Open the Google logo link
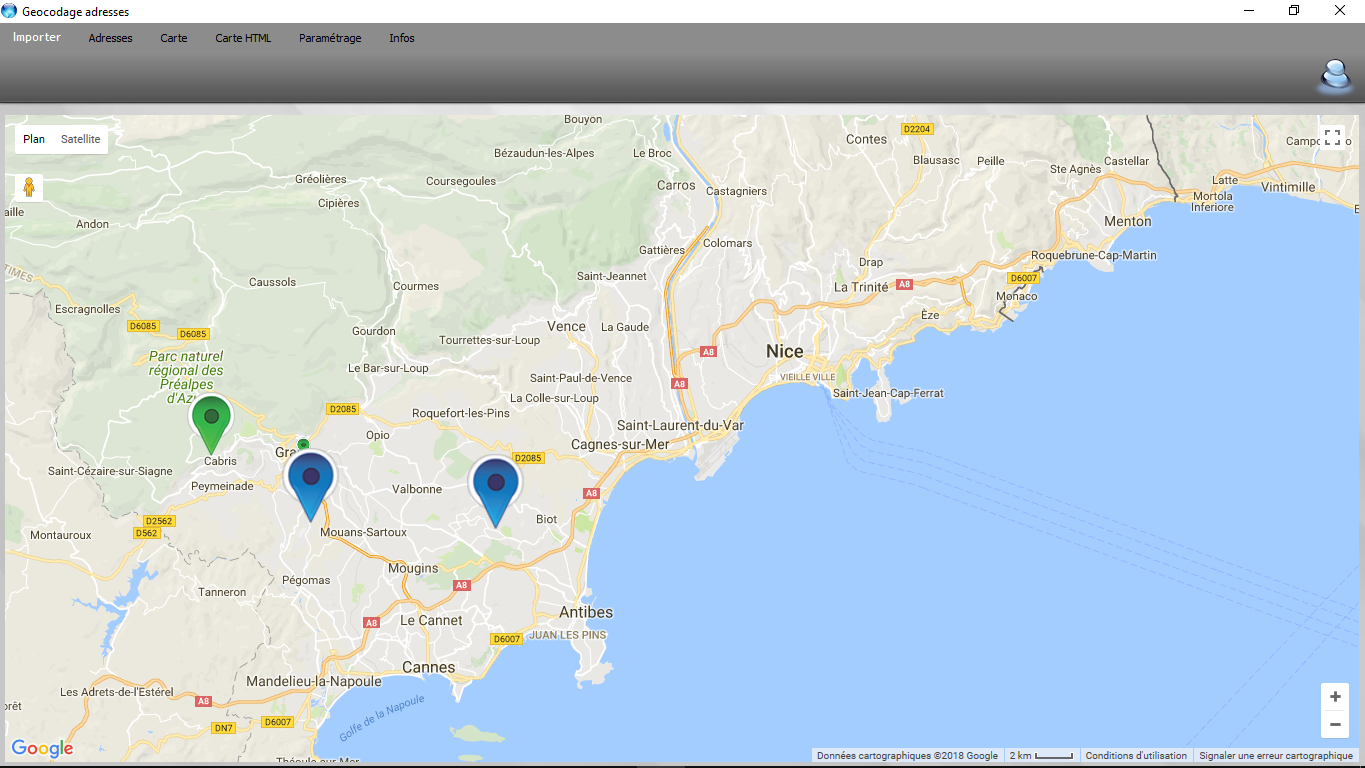Viewport: 1365px width, 768px height. [42, 748]
